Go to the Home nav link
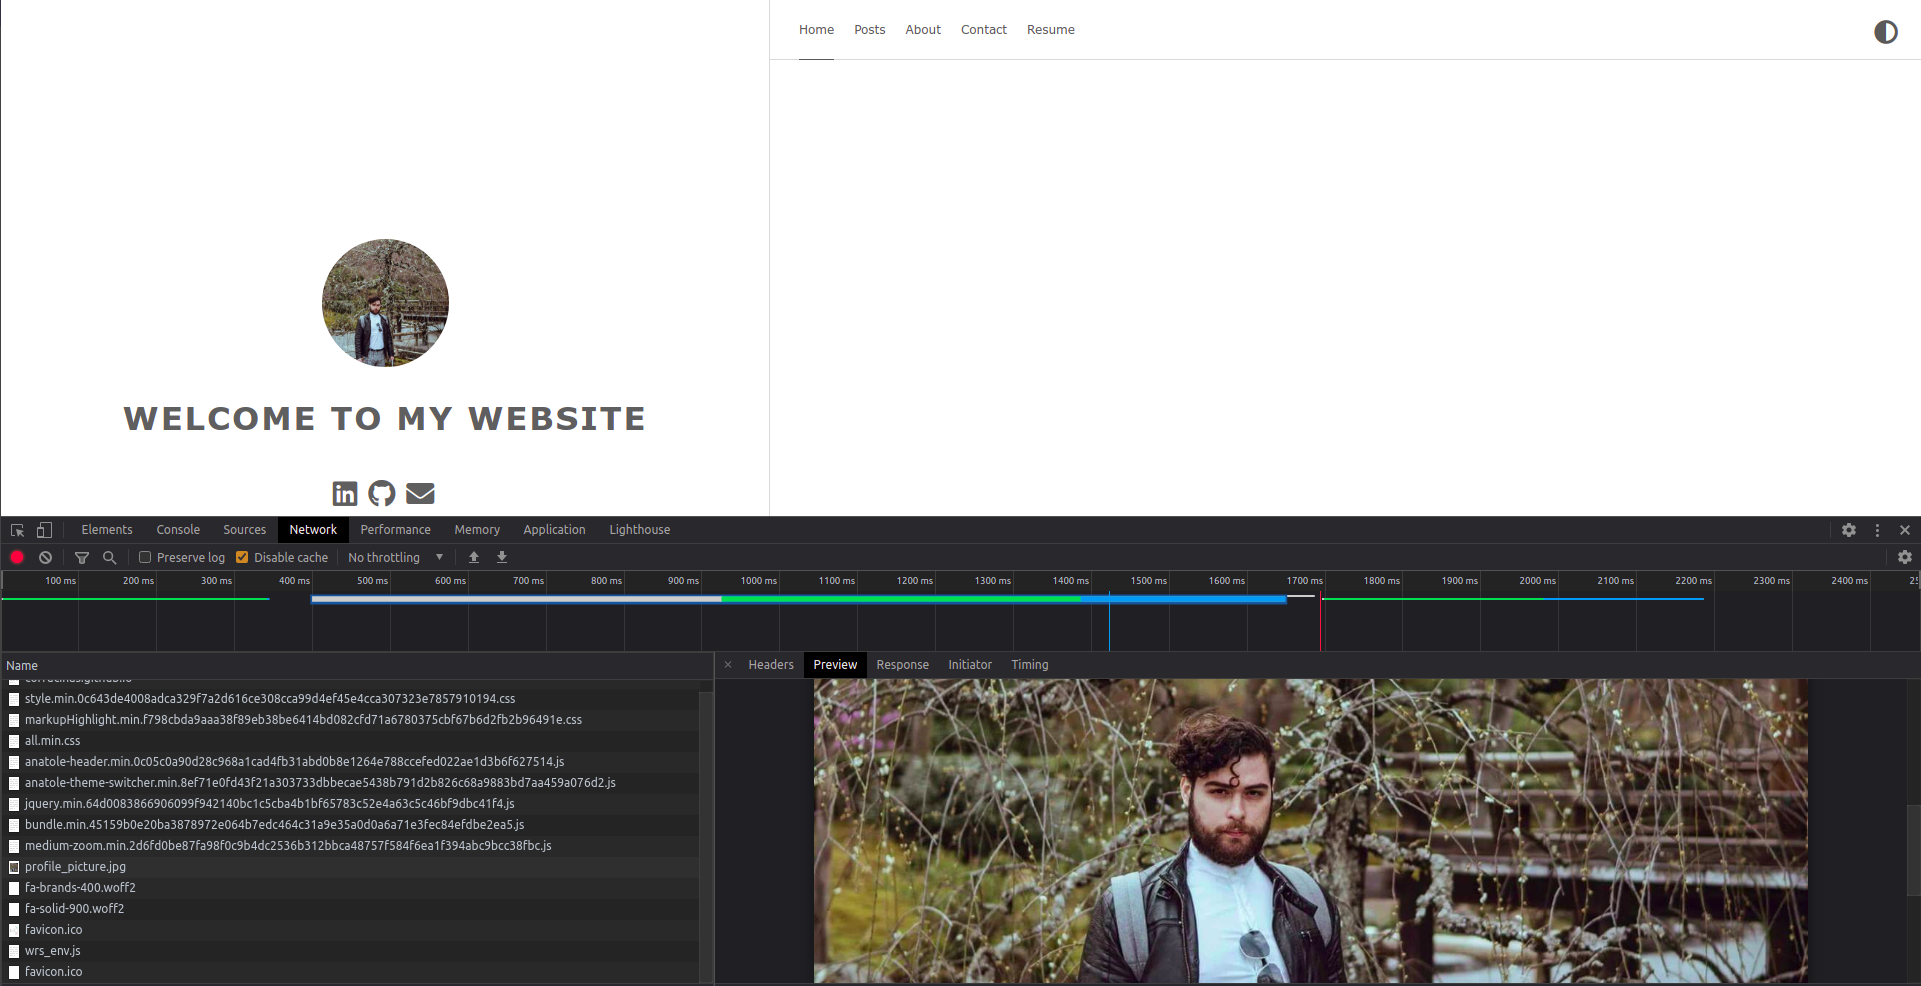Screen dimensions: 1921x986 (x=816, y=30)
